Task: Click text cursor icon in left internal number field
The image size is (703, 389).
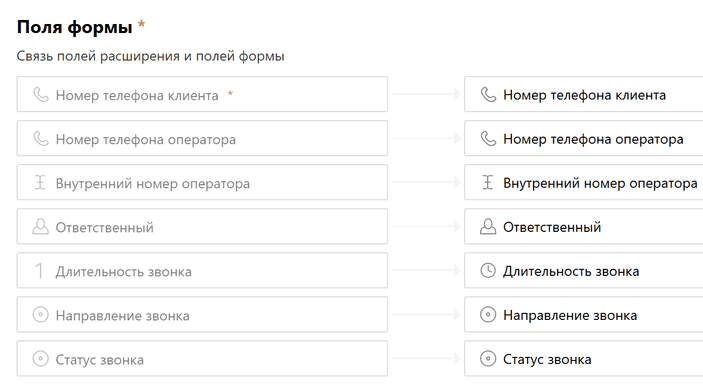Action: click(40, 182)
